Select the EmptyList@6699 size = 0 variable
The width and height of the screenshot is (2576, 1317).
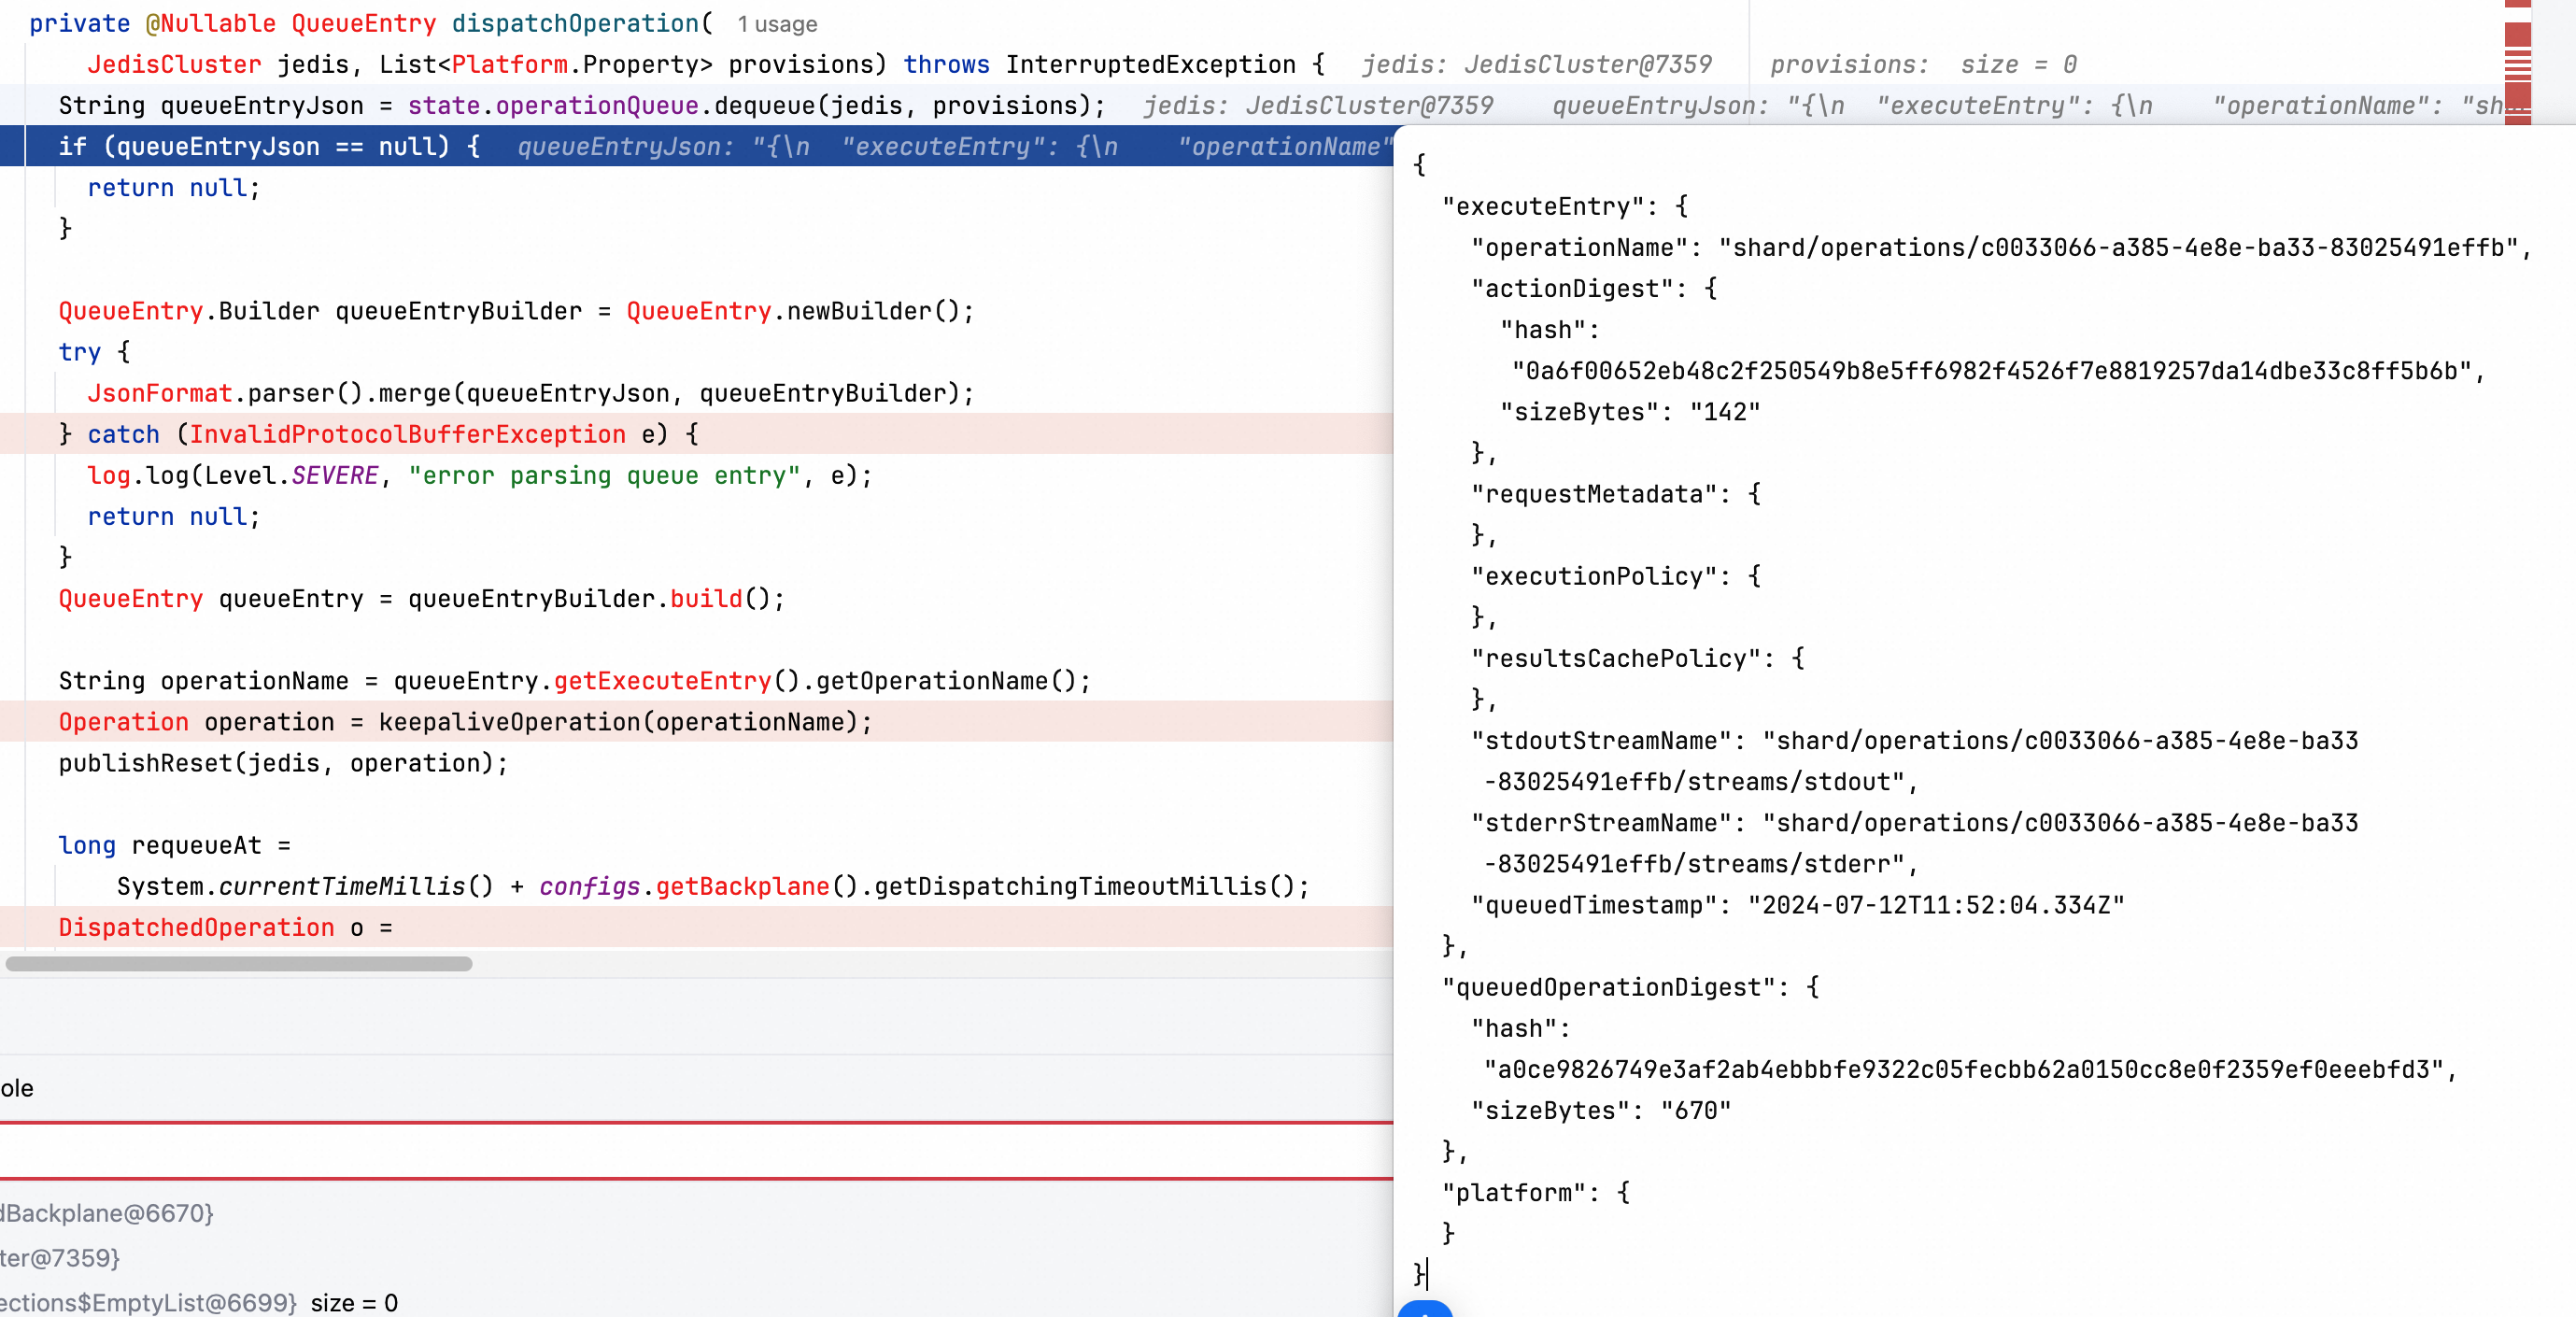[x=198, y=1302]
